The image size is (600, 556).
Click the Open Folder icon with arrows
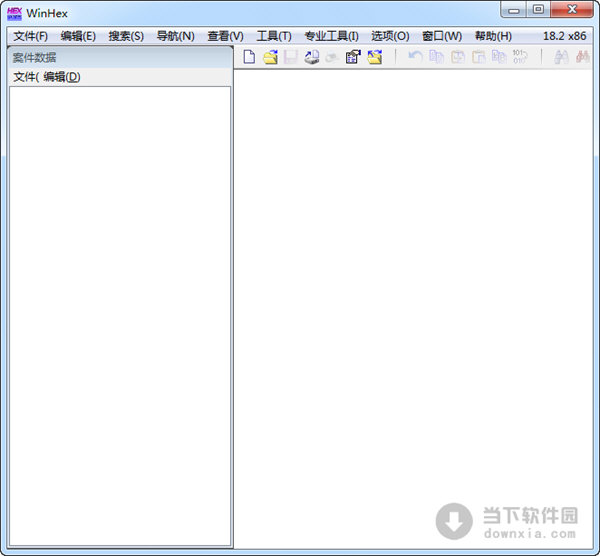375,57
